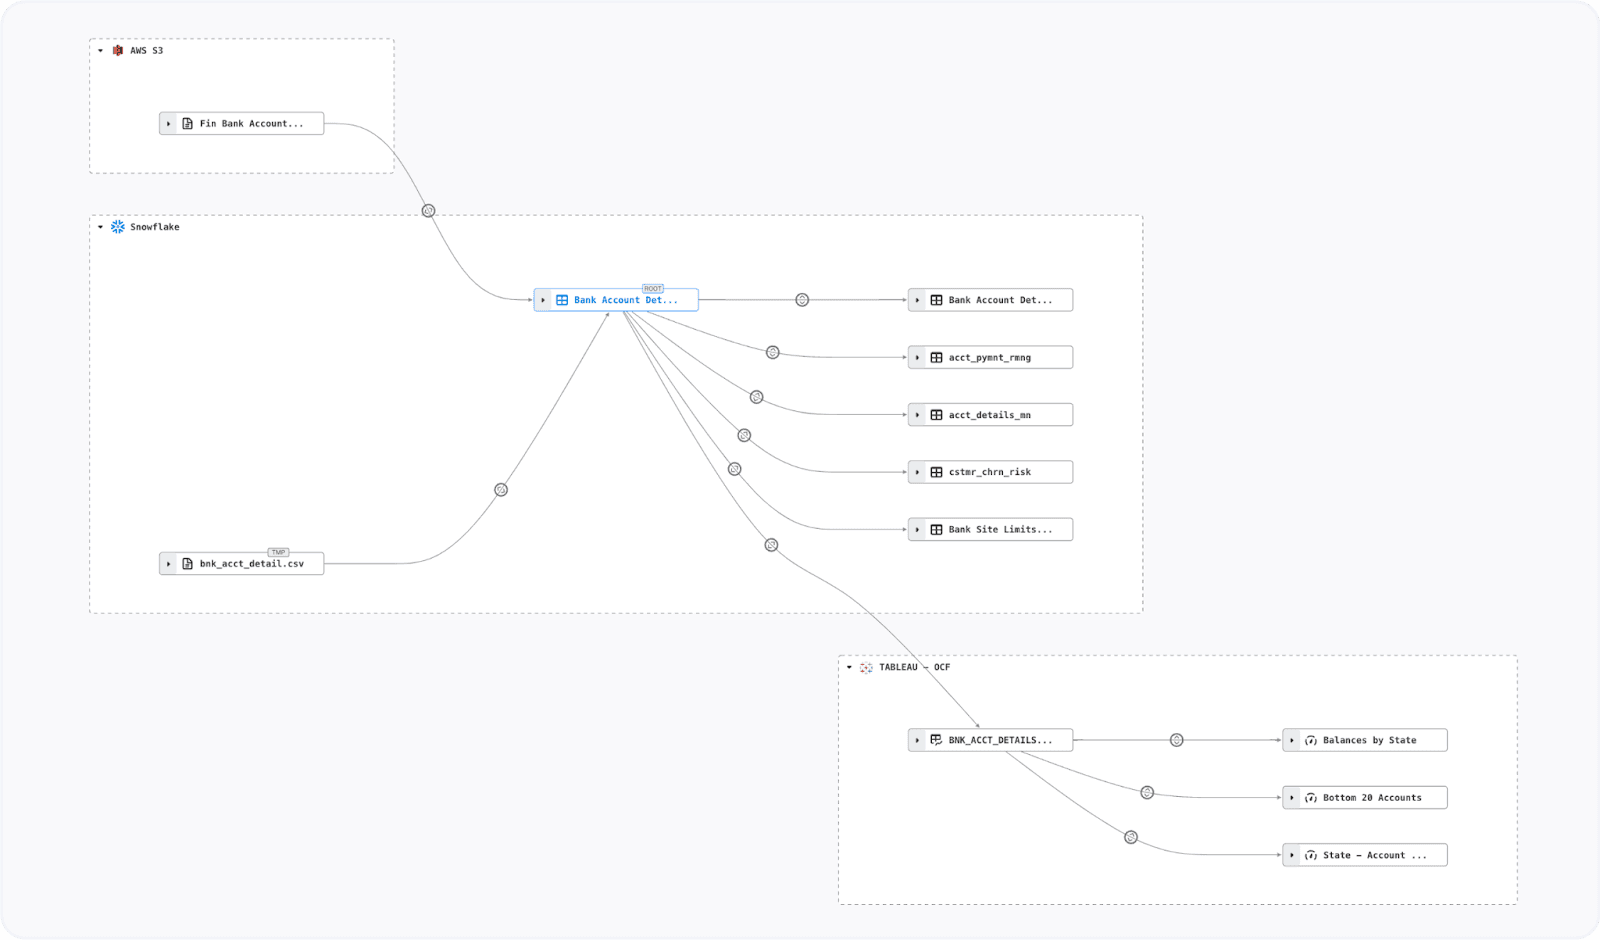Click the ROOT badge on the Bank Account node

click(x=652, y=288)
